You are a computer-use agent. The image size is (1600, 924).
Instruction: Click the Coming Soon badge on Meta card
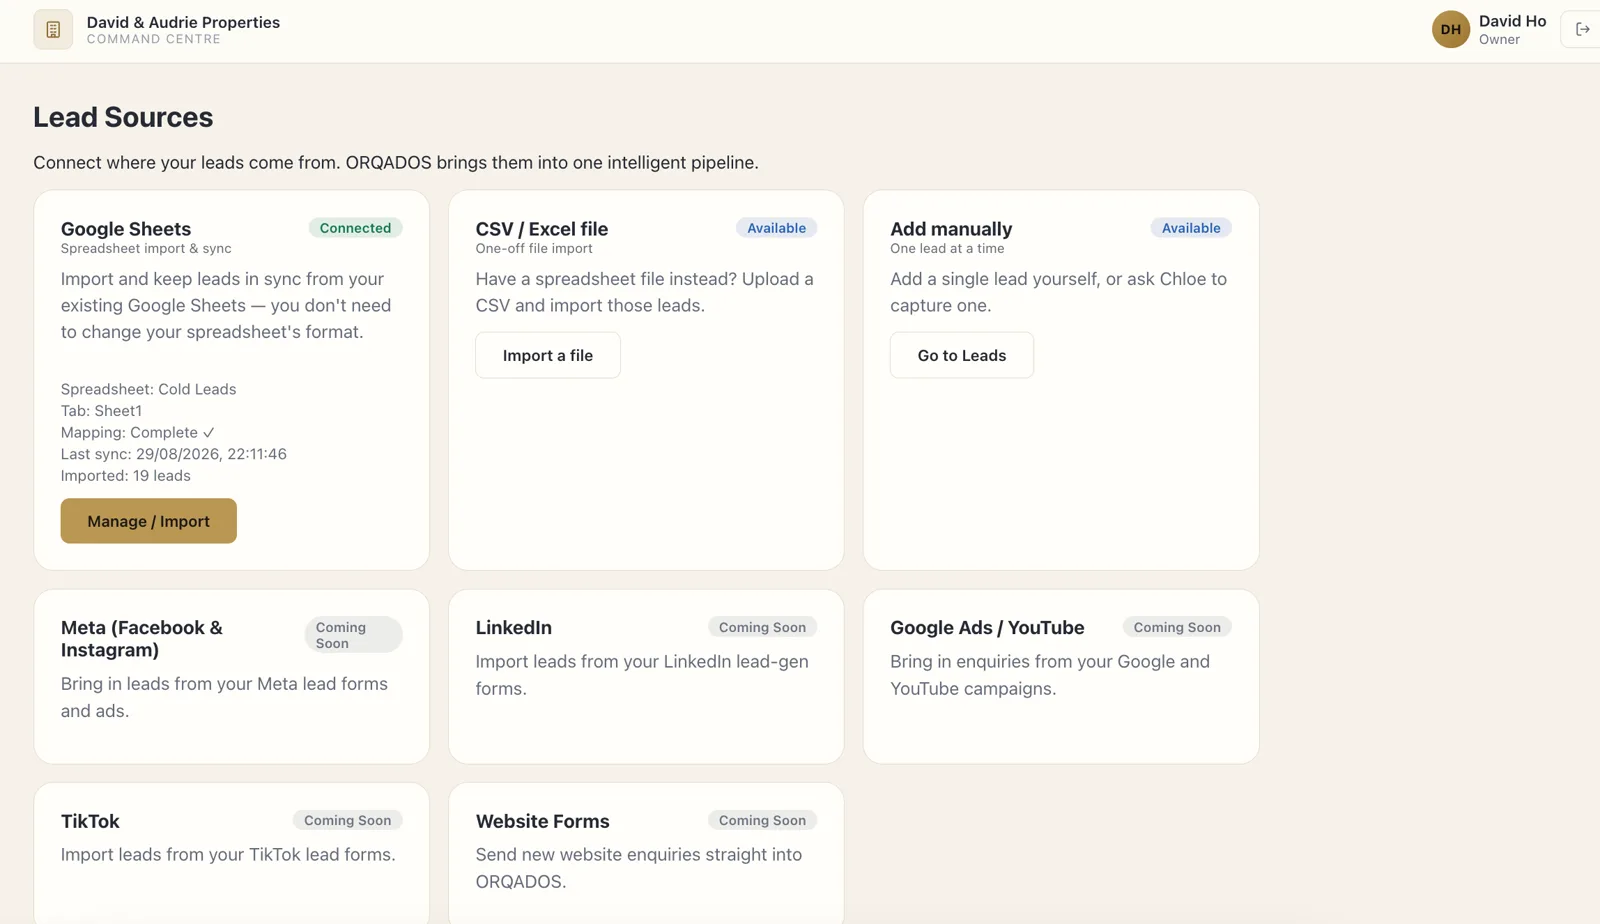(353, 635)
